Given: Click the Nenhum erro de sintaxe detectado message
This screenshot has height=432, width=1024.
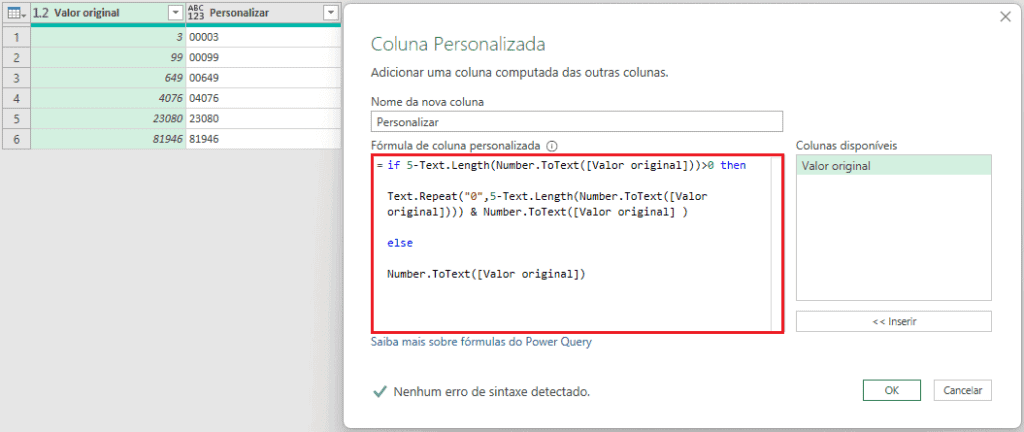Looking at the screenshot, I should [x=492, y=392].
